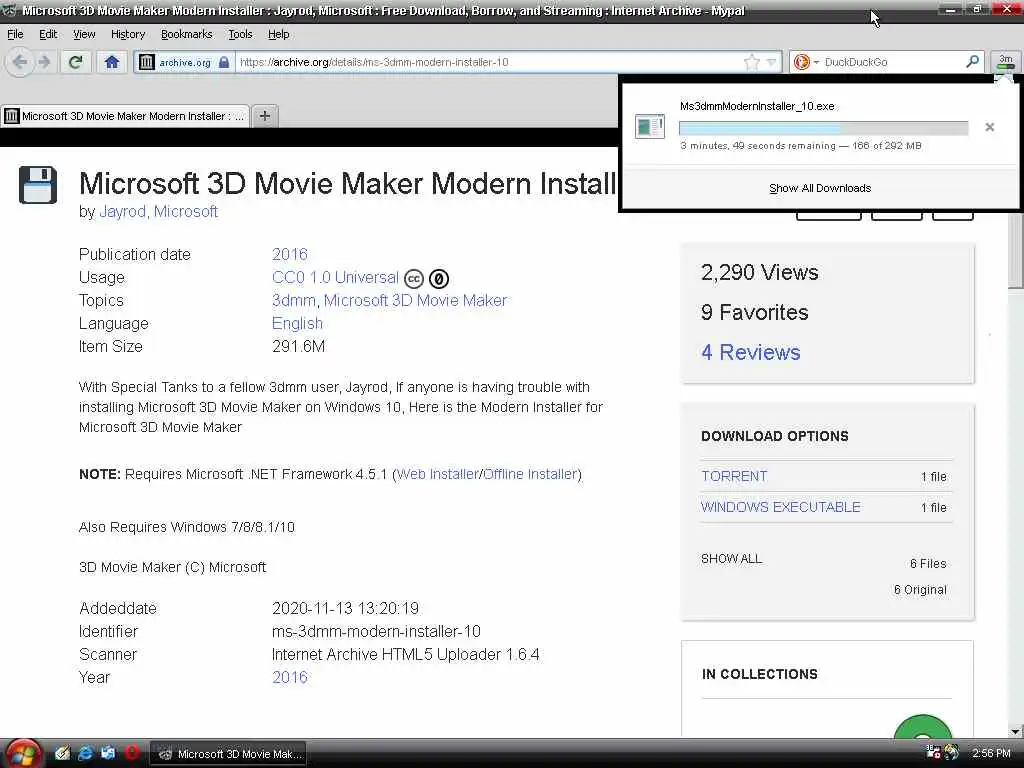Open the CC0 1.0 Universal license link
The image size is (1024, 768).
[335, 278]
